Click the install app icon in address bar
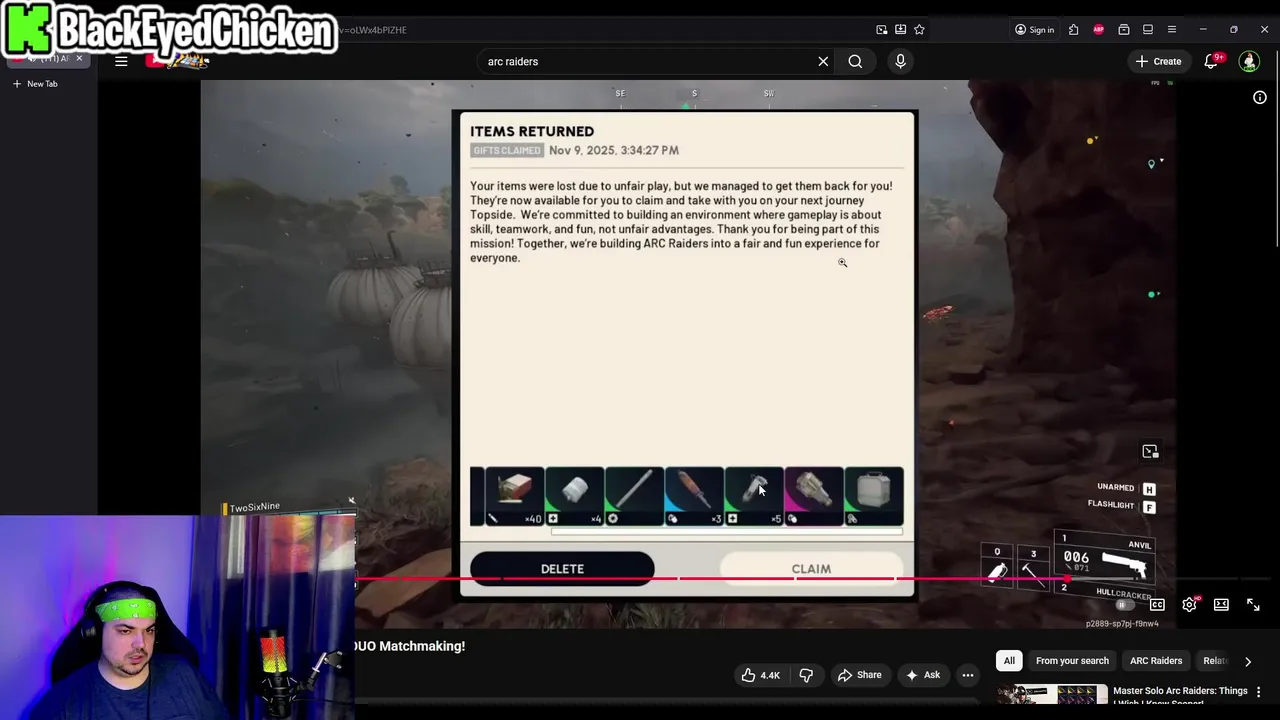 [900, 30]
